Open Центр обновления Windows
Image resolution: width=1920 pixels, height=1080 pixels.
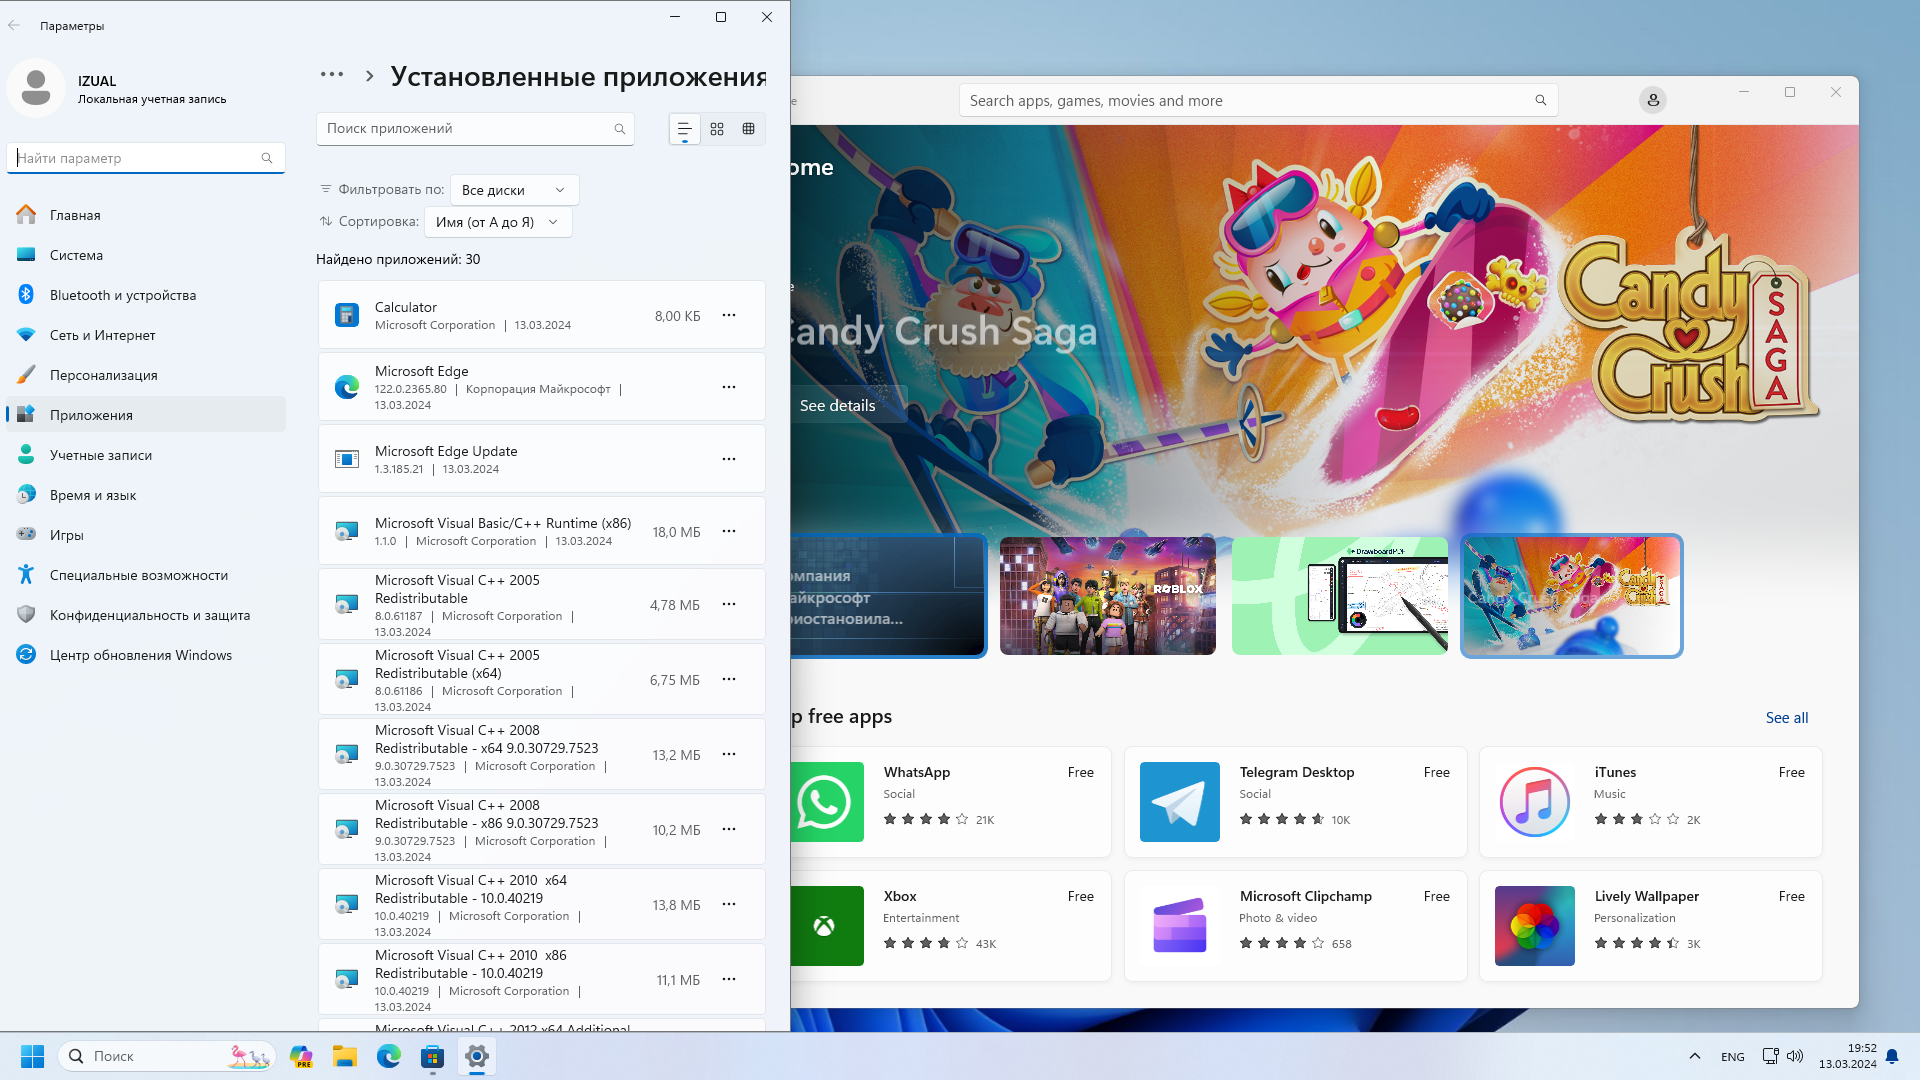(x=146, y=655)
